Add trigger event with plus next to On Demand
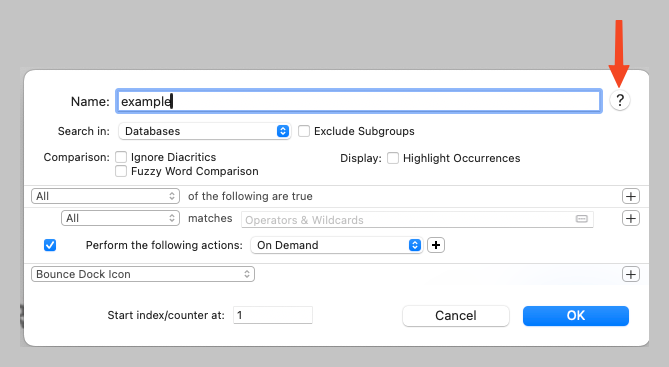Image resolution: width=669 pixels, height=367 pixels. pyautogui.click(x=436, y=245)
